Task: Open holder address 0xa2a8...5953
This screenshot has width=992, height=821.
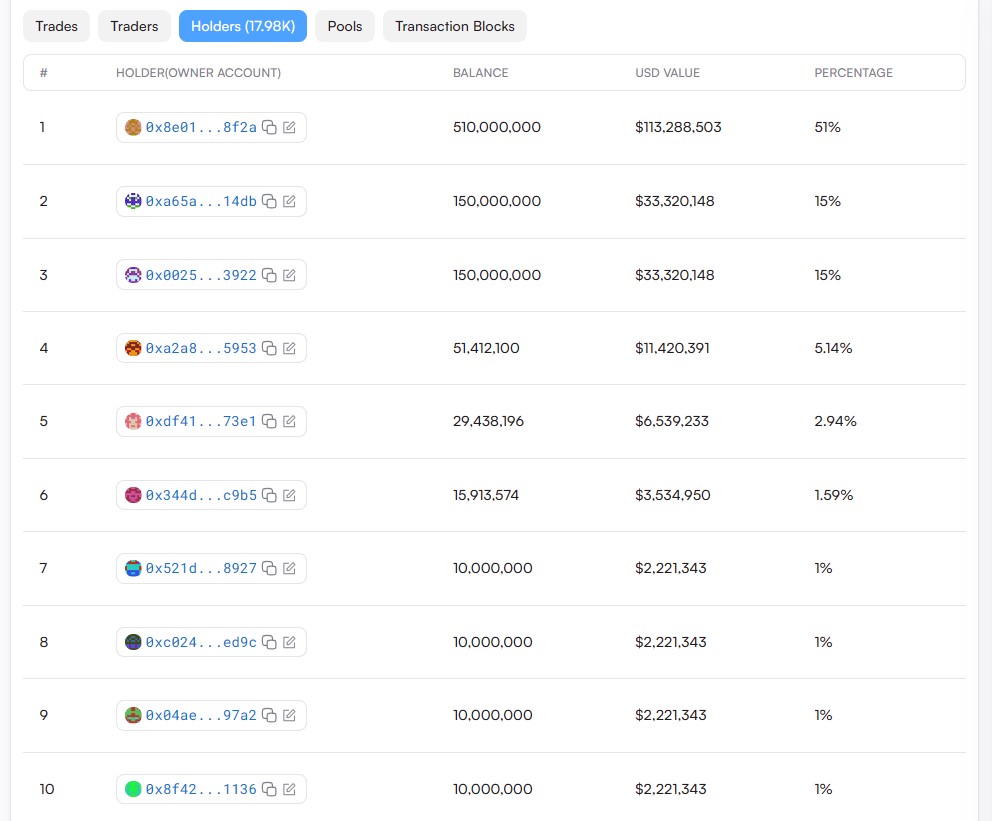Action: click(201, 348)
